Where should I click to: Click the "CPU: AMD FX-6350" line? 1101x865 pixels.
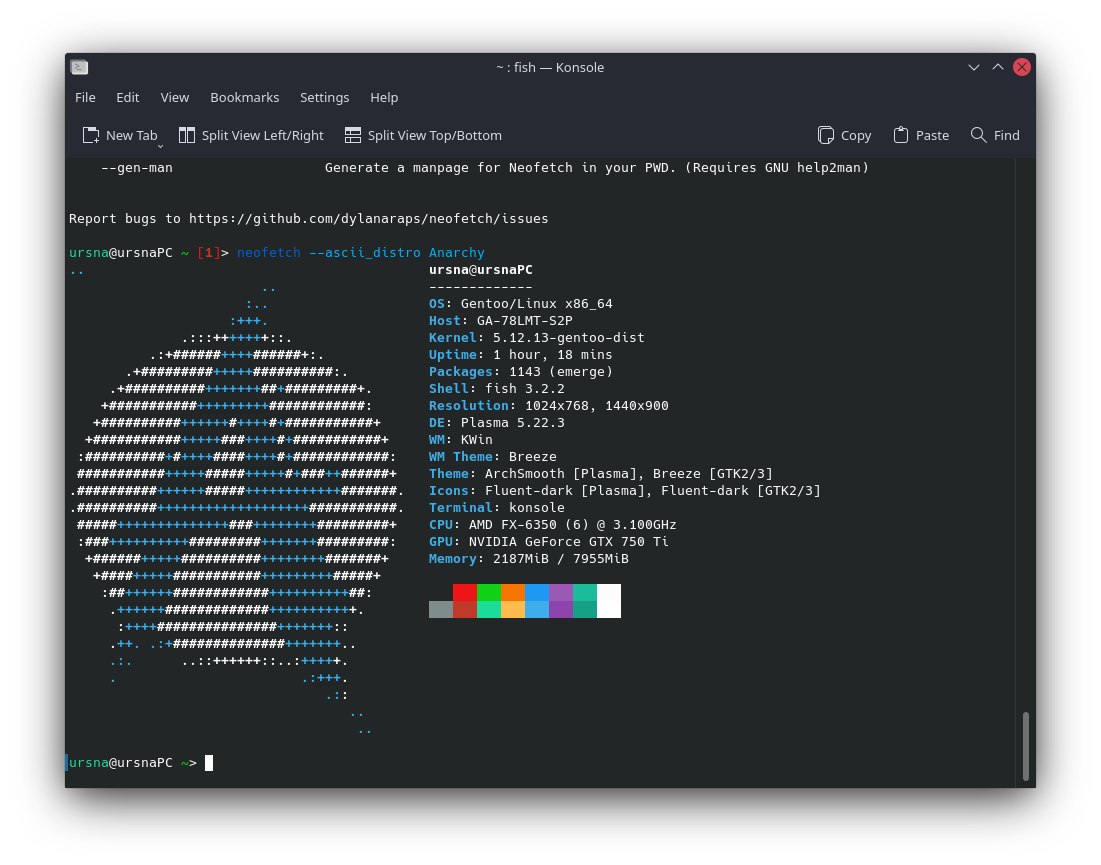[x=553, y=524]
